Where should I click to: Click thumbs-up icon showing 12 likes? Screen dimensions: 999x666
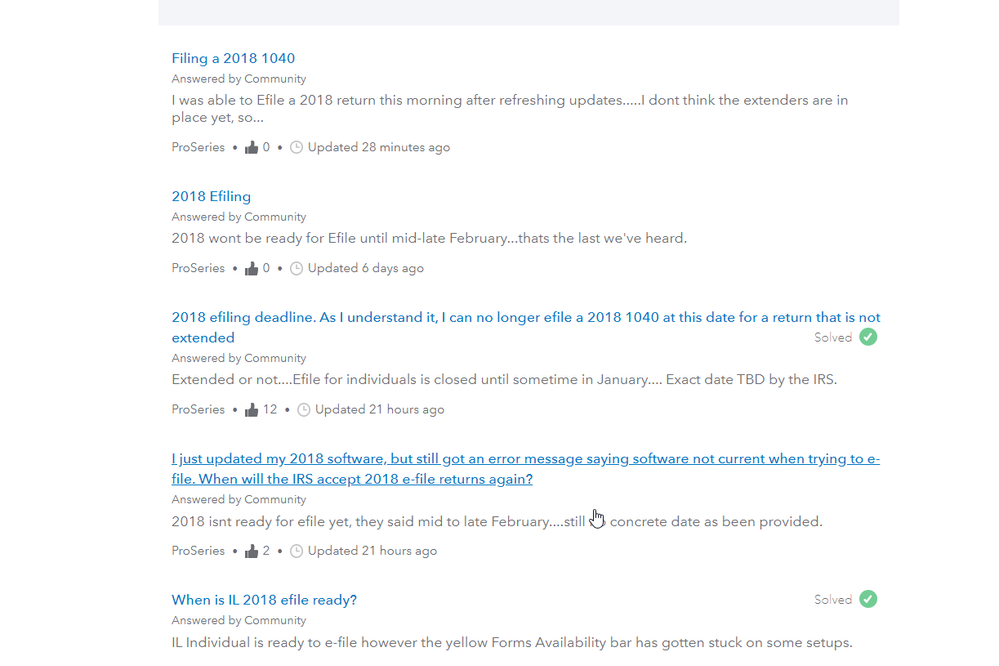(252, 410)
